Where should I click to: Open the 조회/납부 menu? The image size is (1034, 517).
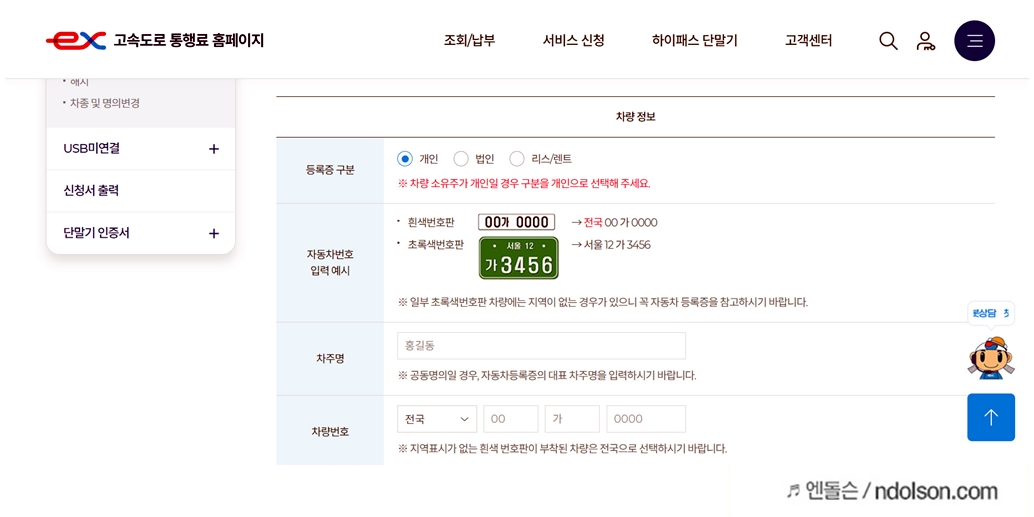(x=470, y=41)
